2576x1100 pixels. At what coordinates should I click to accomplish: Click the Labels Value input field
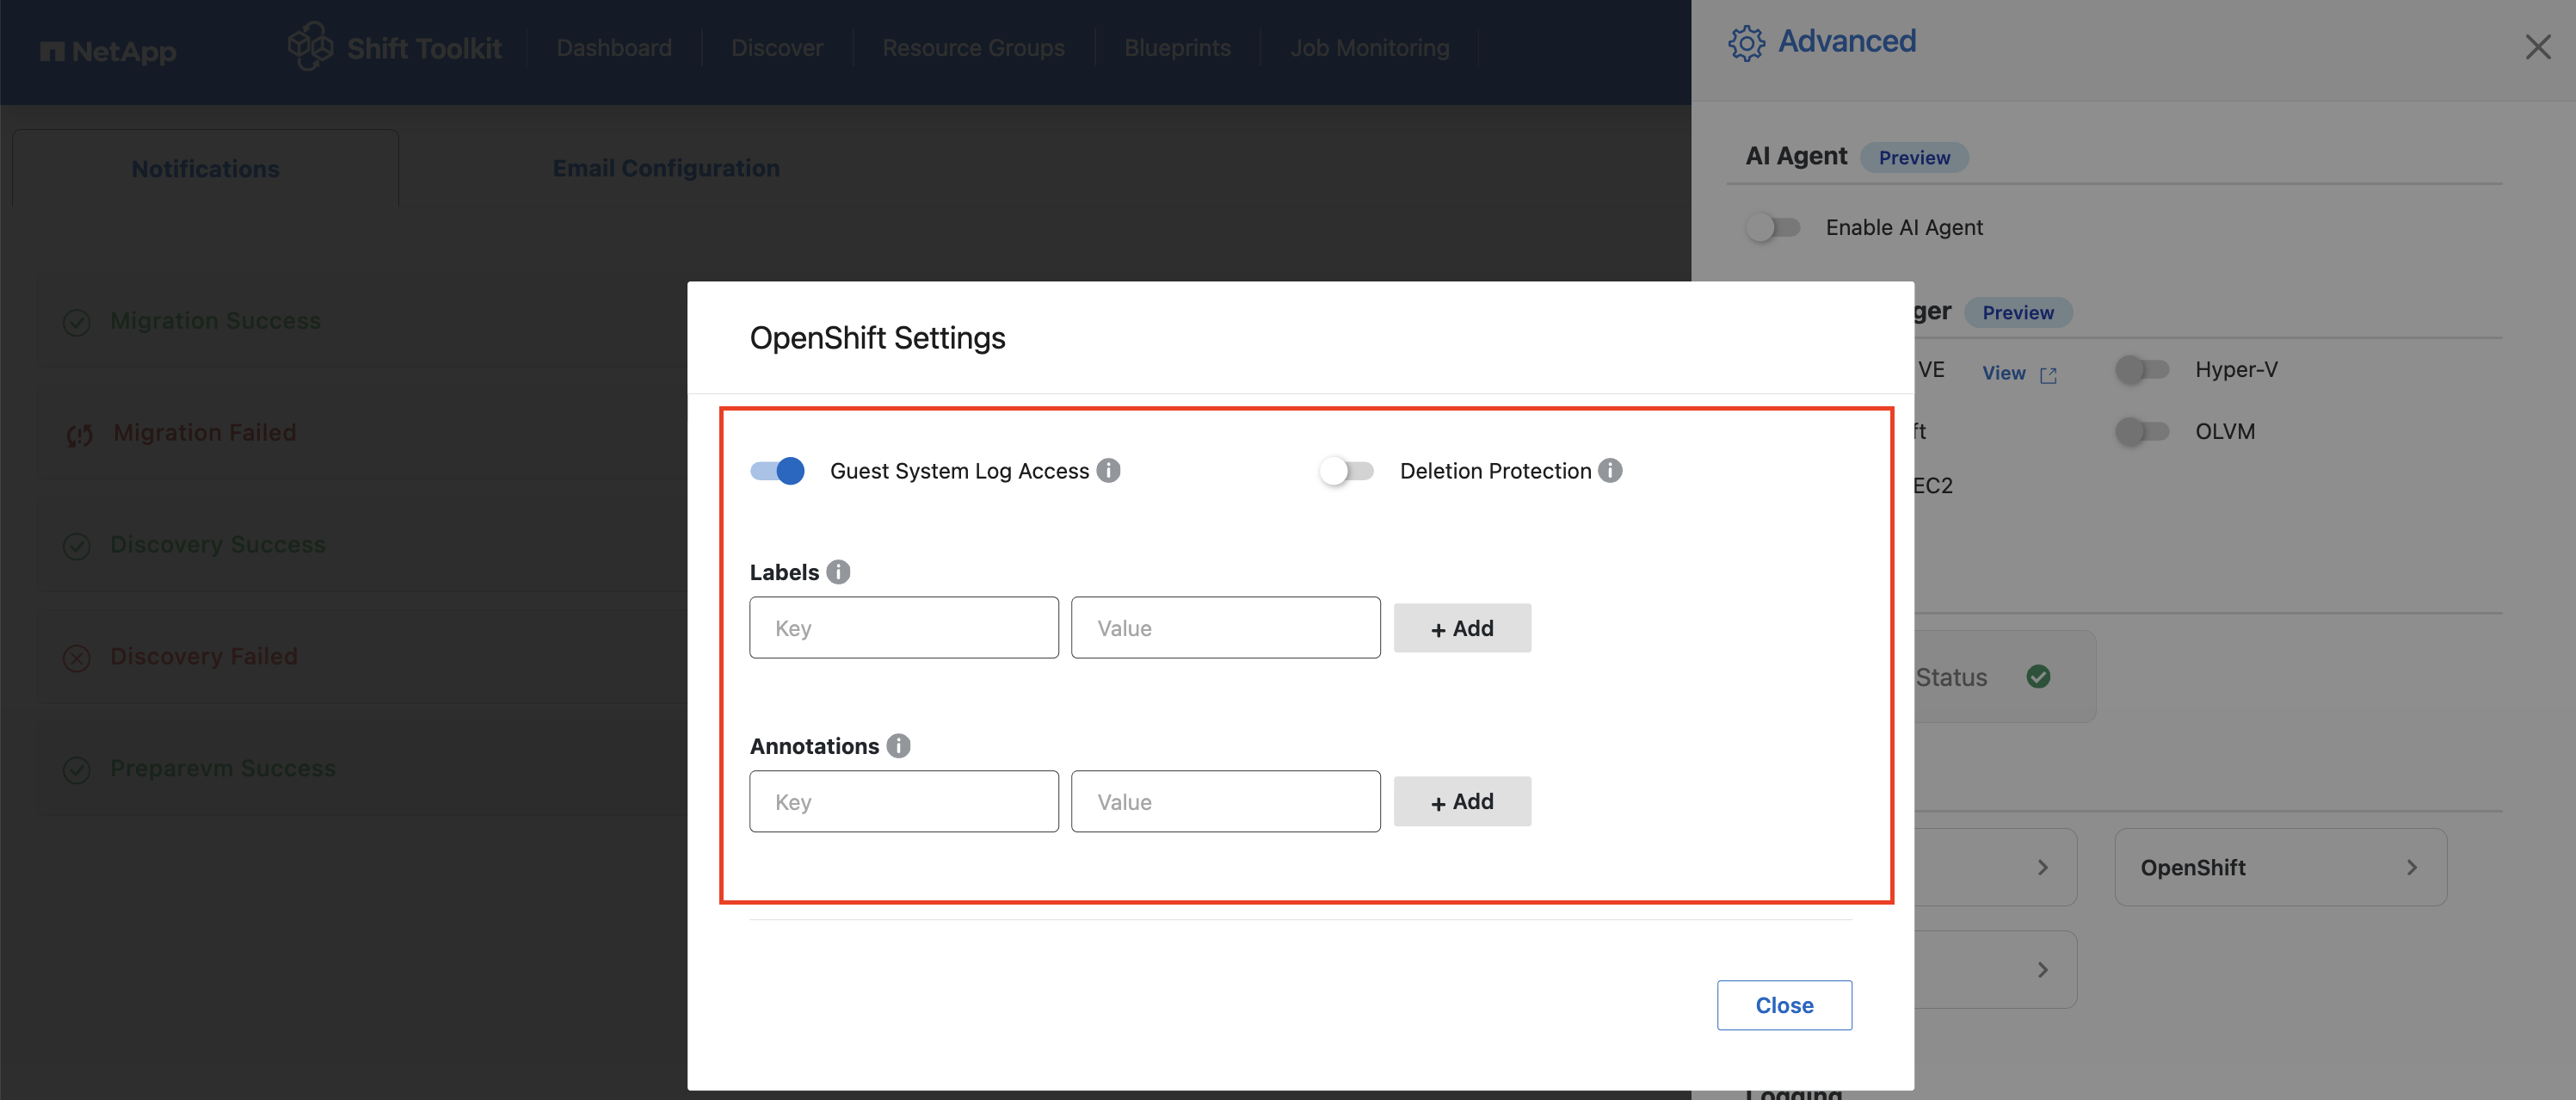[1225, 628]
